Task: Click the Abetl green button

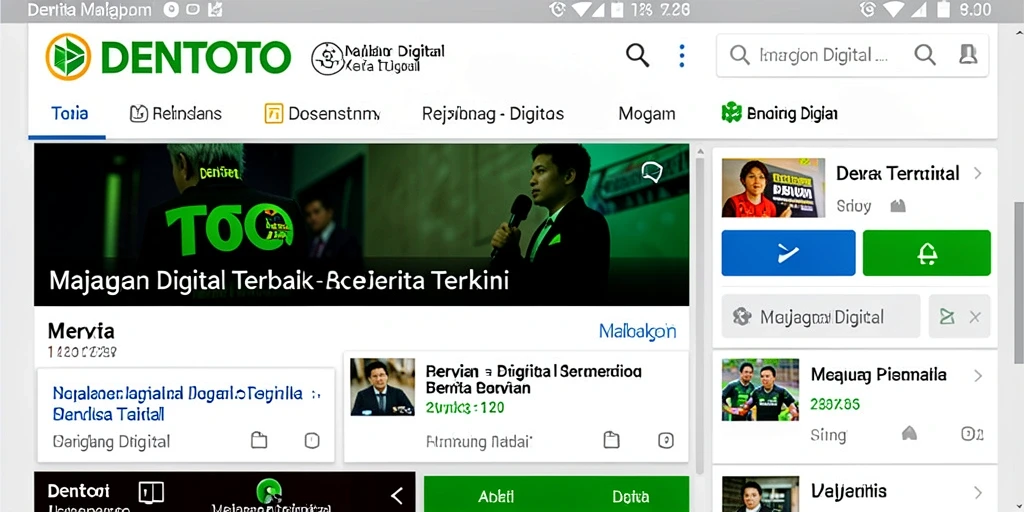Action: [x=496, y=496]
